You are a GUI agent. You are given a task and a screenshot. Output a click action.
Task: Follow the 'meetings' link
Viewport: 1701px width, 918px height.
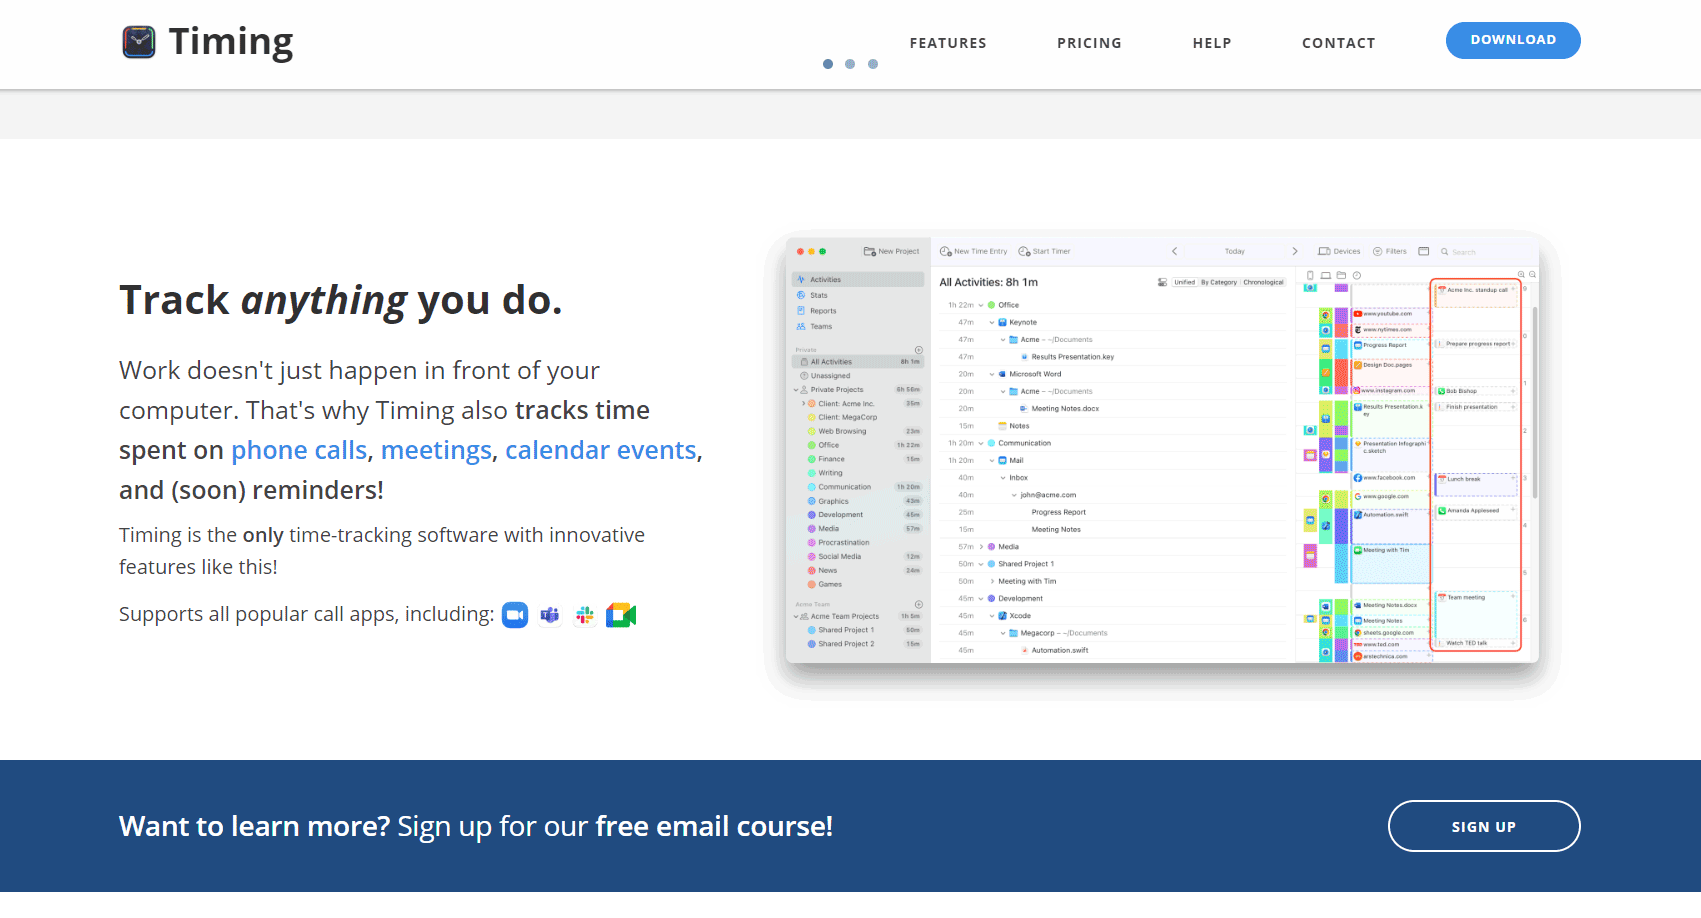[436, 450]
